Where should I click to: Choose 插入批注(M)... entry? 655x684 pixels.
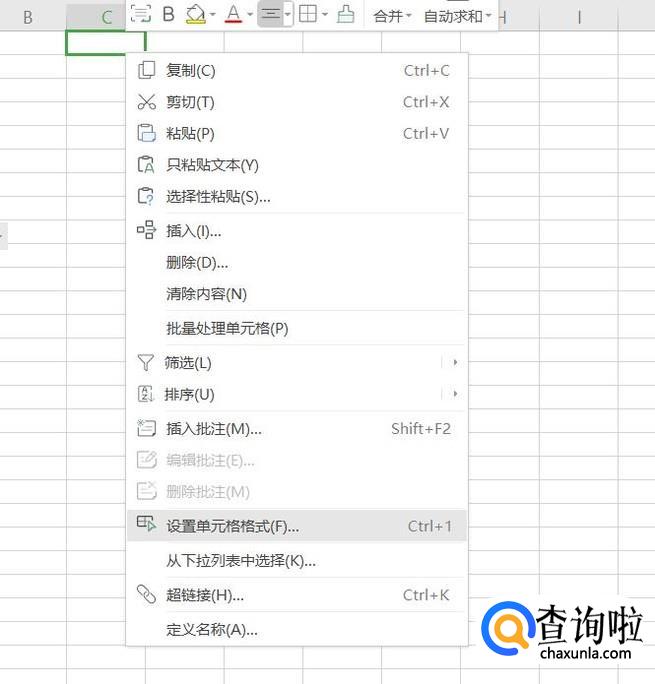[297, 429]
